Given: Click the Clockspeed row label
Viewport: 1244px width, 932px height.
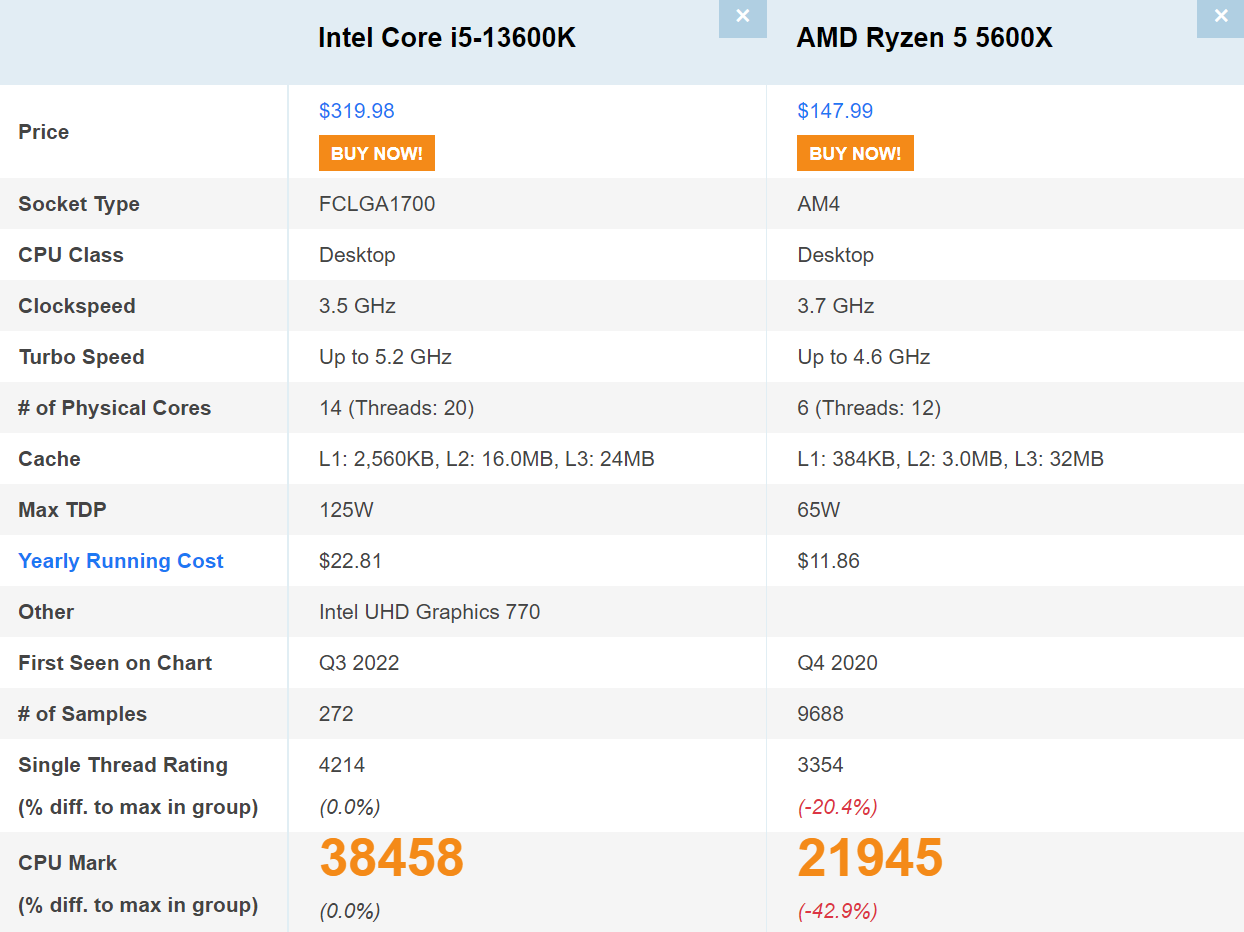Looking at the screenshot, I should click(x=77, y=306).
